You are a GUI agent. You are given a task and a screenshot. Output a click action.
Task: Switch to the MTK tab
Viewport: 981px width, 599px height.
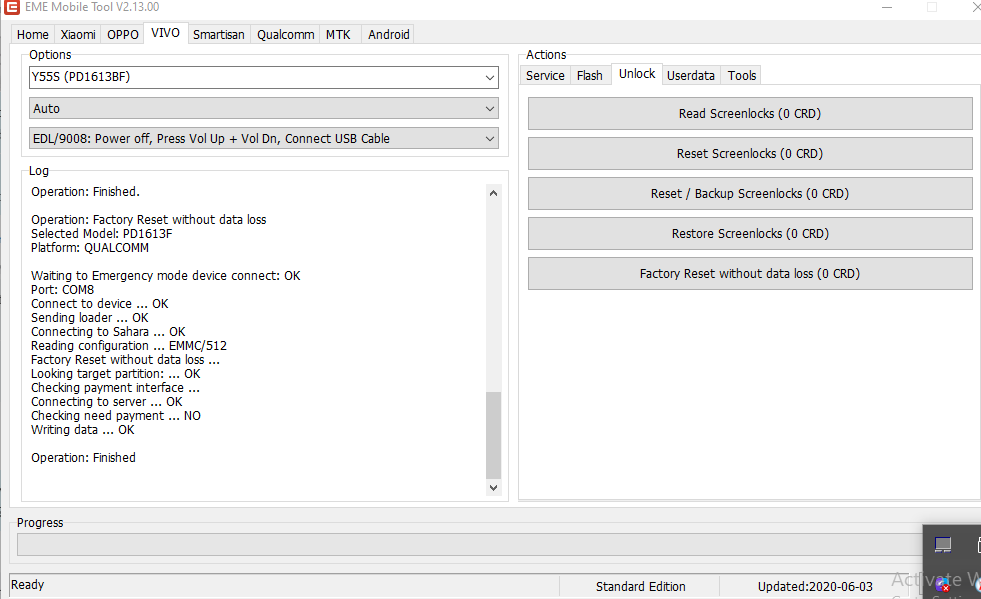pyautogui.click(x=338, y=34)
